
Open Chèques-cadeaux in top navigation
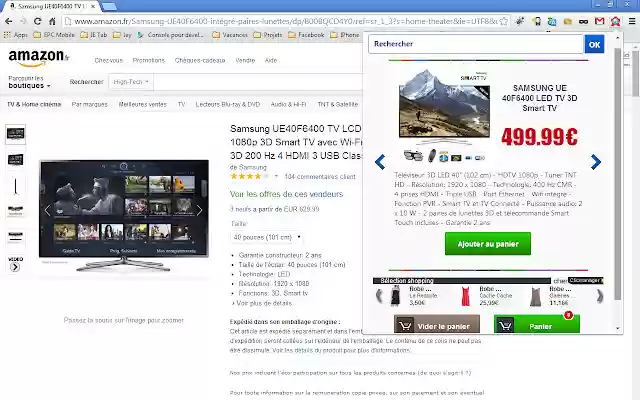(200, 60)
